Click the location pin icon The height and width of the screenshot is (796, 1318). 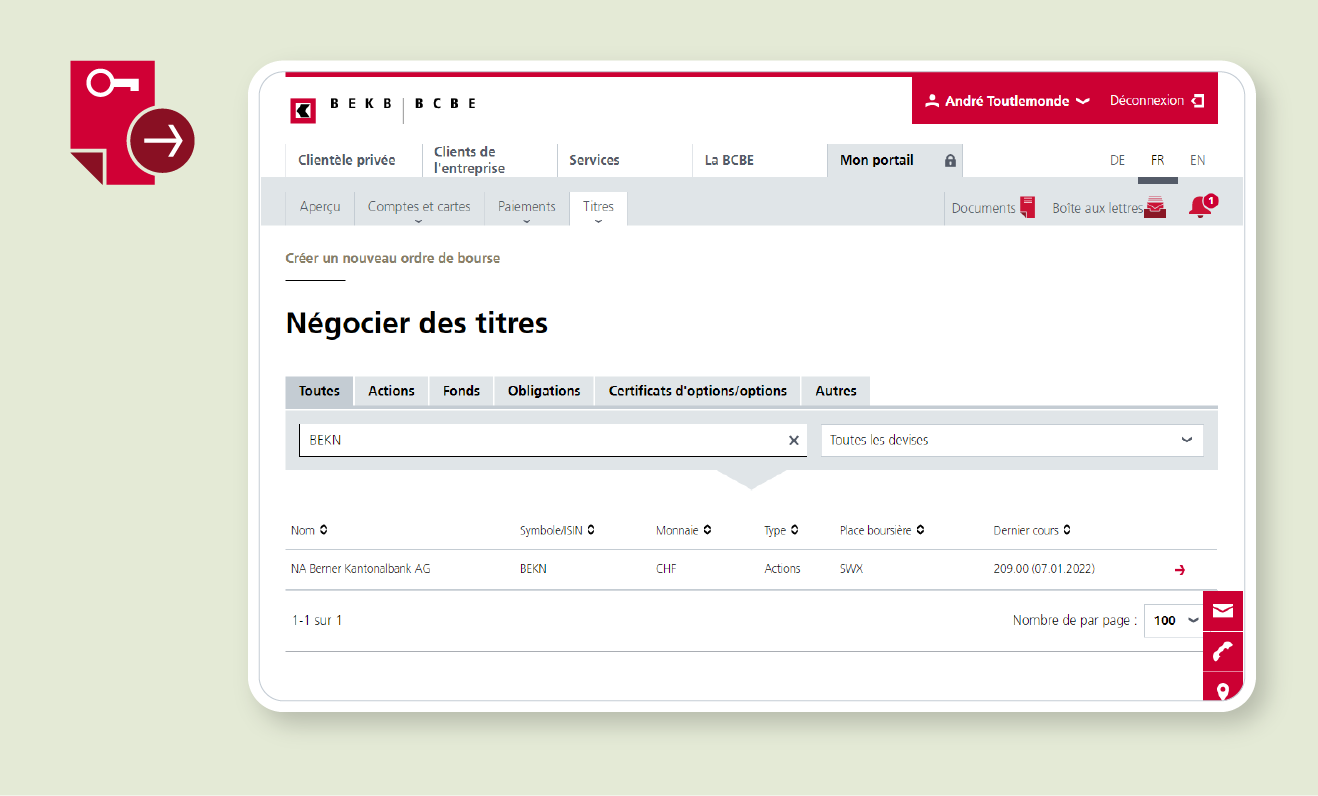tap(1222, 690)
